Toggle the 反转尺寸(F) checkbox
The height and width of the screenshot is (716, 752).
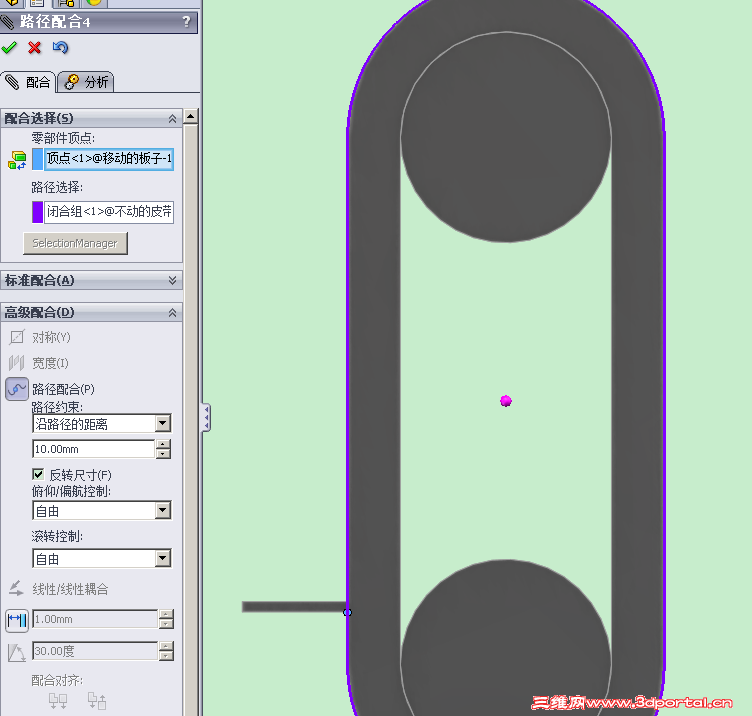click(x=38, y=475)
